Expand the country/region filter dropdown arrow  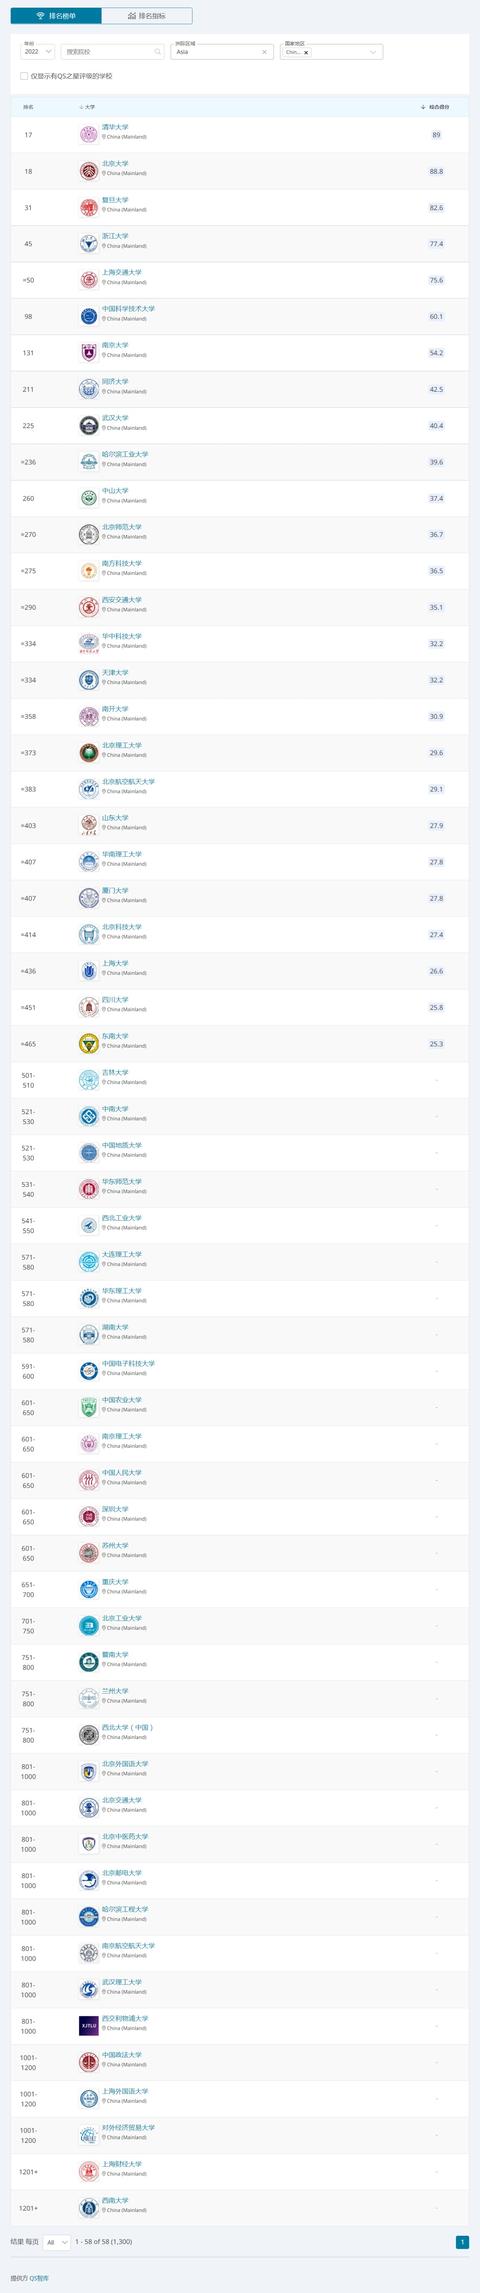pos(374,52)
